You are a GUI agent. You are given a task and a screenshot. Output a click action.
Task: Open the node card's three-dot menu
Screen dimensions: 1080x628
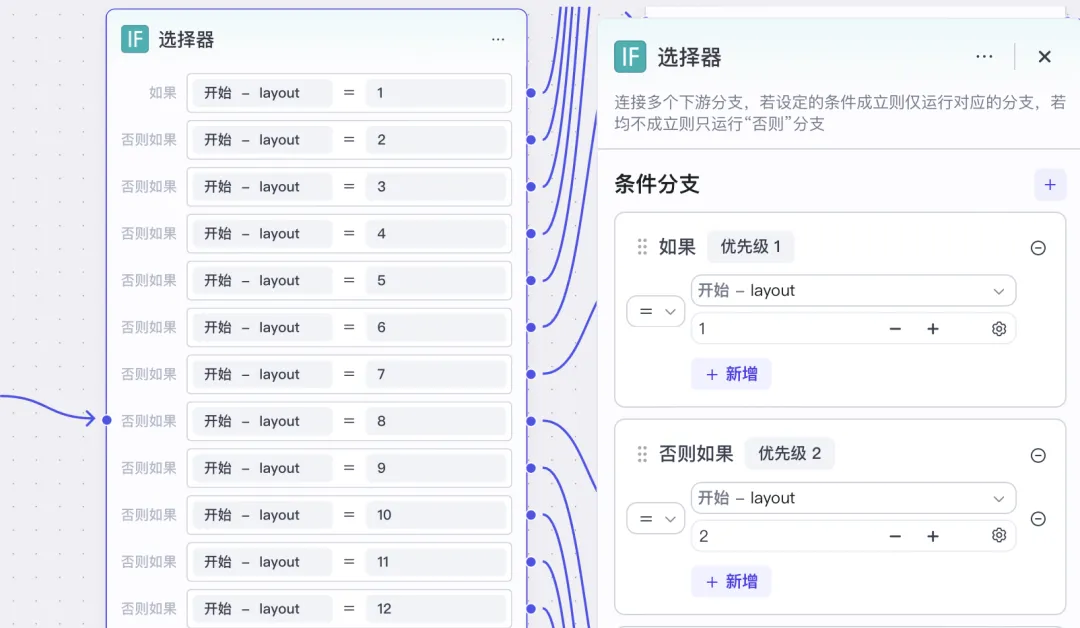[498, 40]
